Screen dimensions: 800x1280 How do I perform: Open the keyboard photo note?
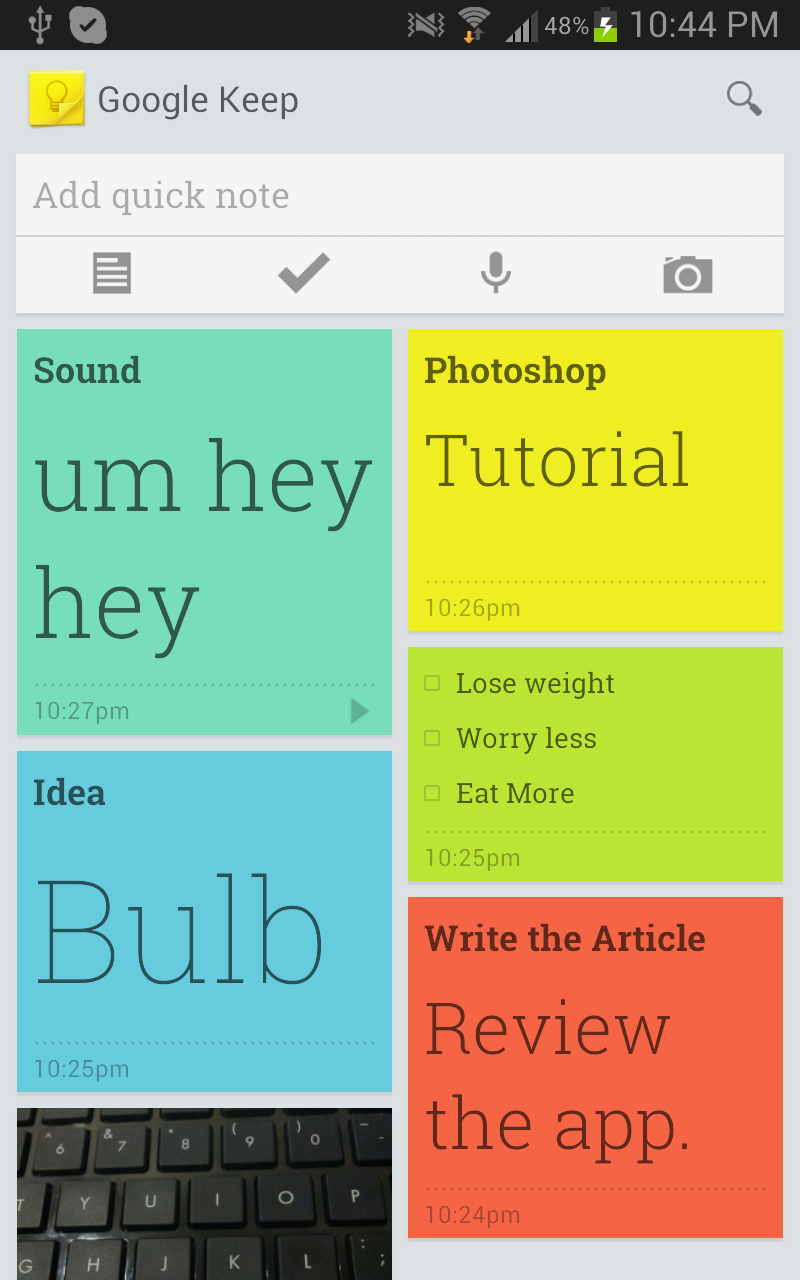click(x=204, y=1192)
